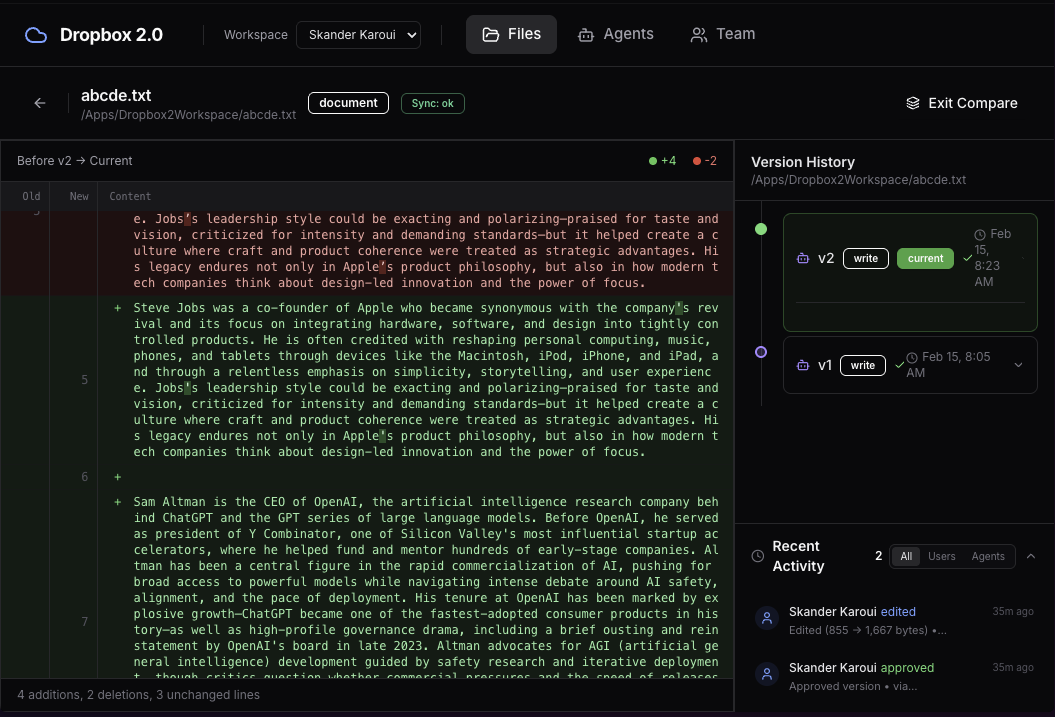Image resolution: width=1055 pixels, height=717 pixels.
Task: Click Exit Compare button
Action: pos(961,103)
